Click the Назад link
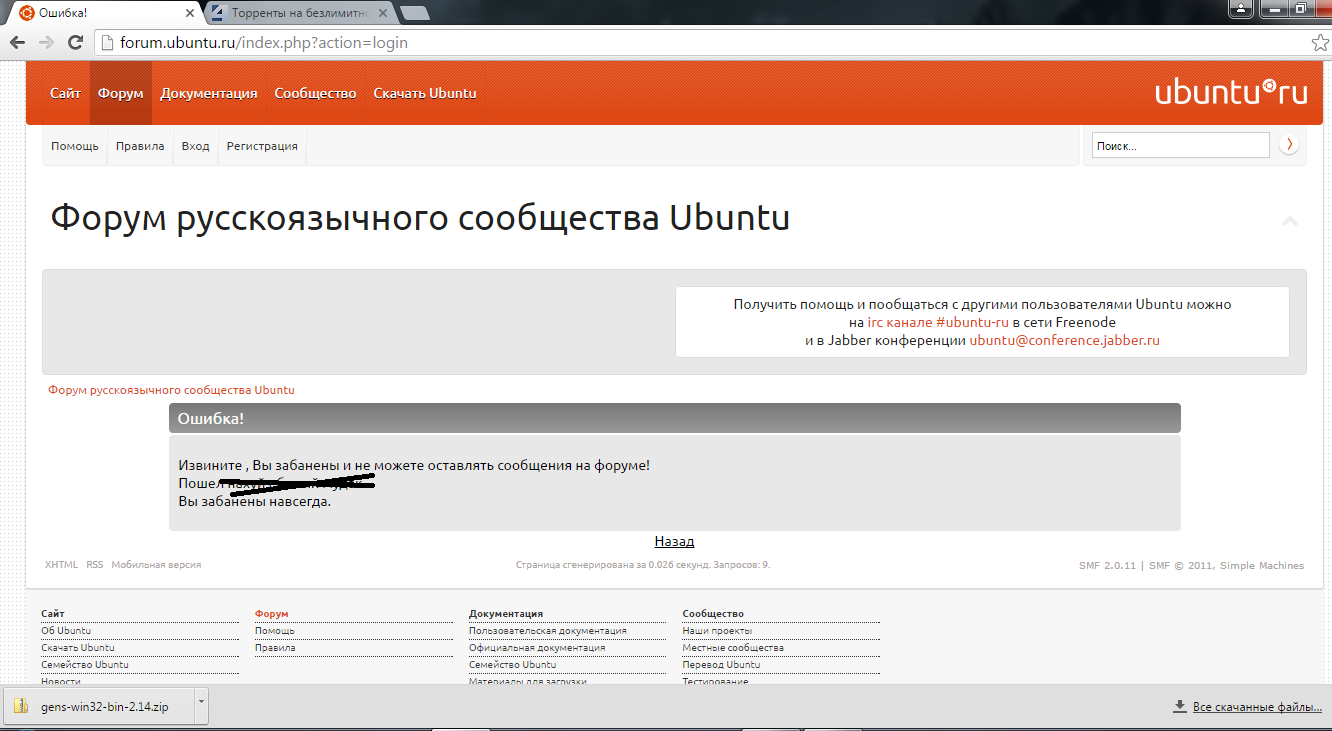Image resolution: width=1332 pixels, height=731 pixels. (674, 541)
